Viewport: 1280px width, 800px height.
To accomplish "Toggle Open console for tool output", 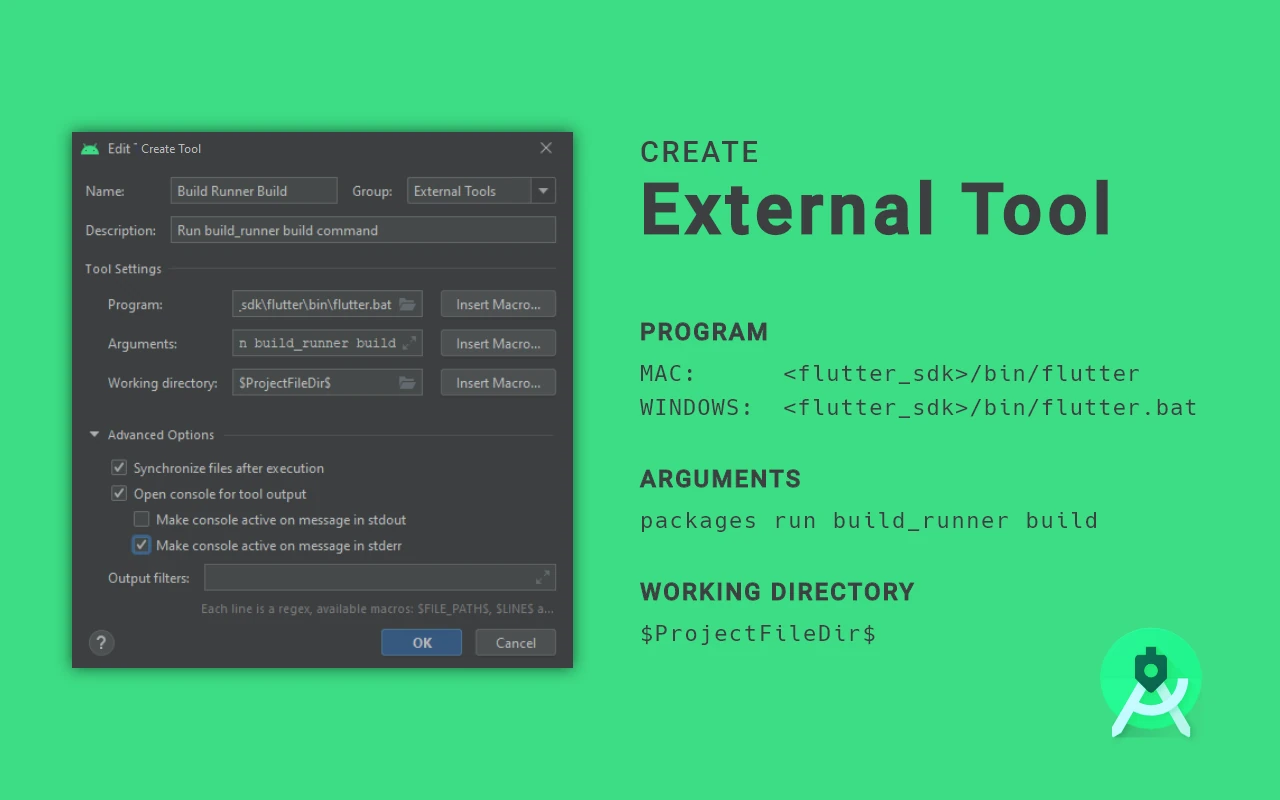I will [119, 493].
